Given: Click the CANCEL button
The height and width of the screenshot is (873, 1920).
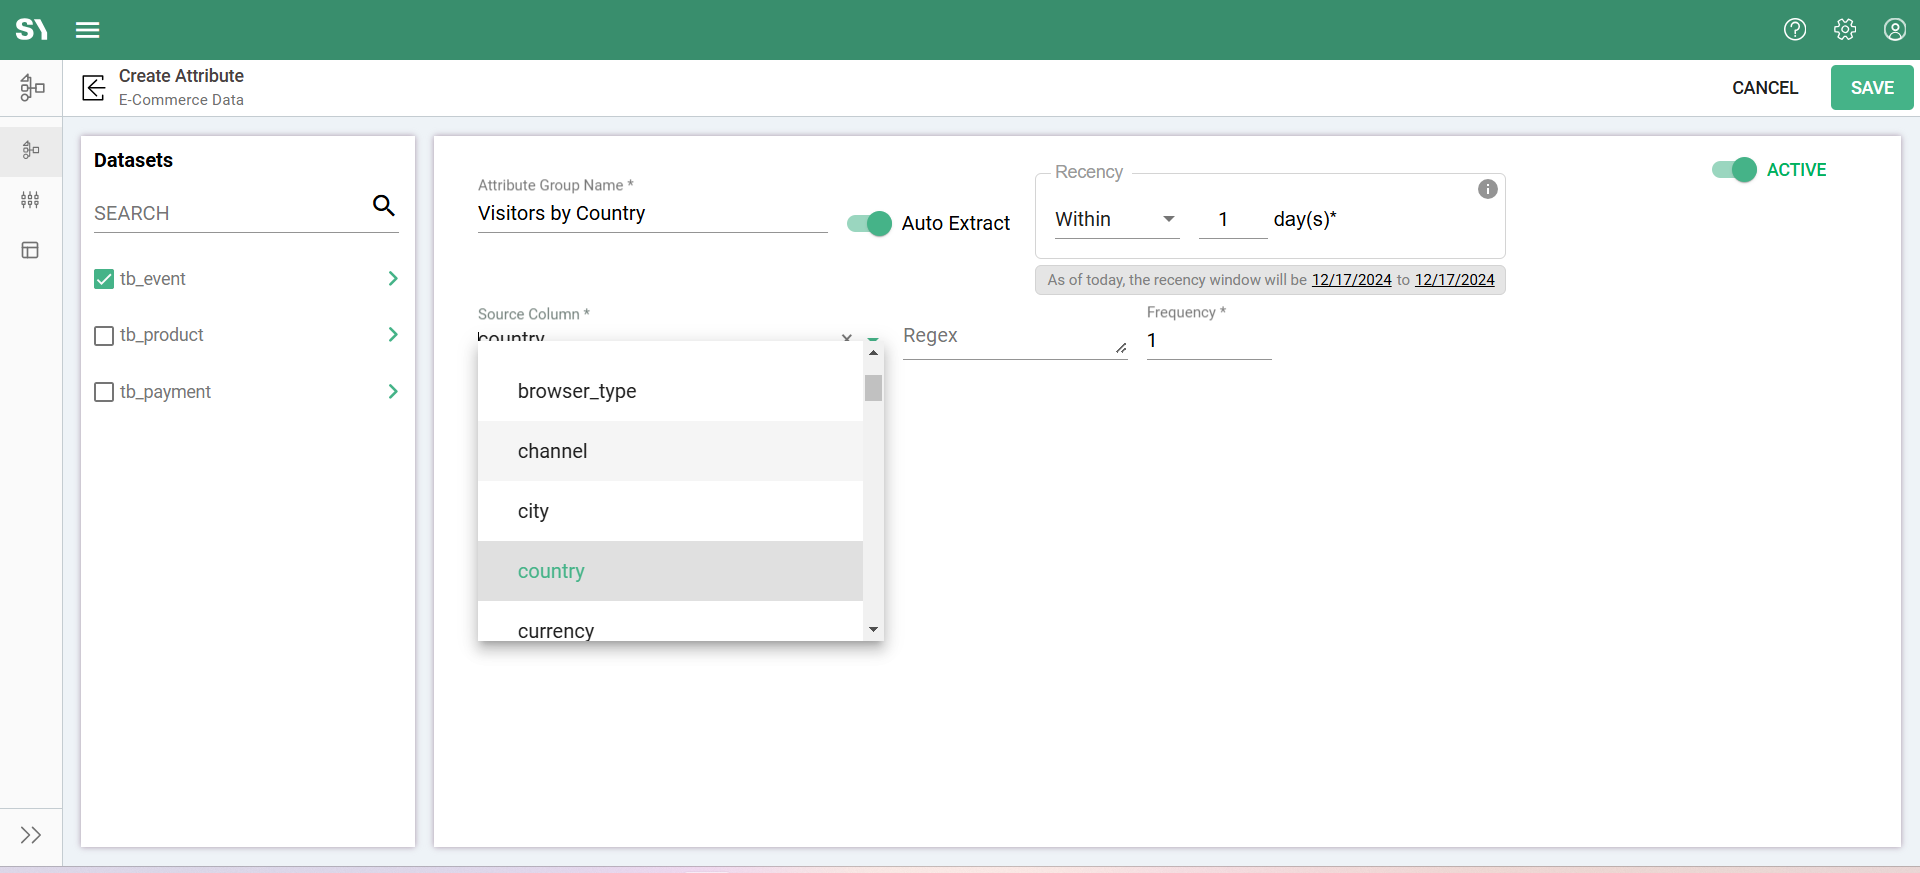Looking at the screenshot, I should (x=1764, y=88).
